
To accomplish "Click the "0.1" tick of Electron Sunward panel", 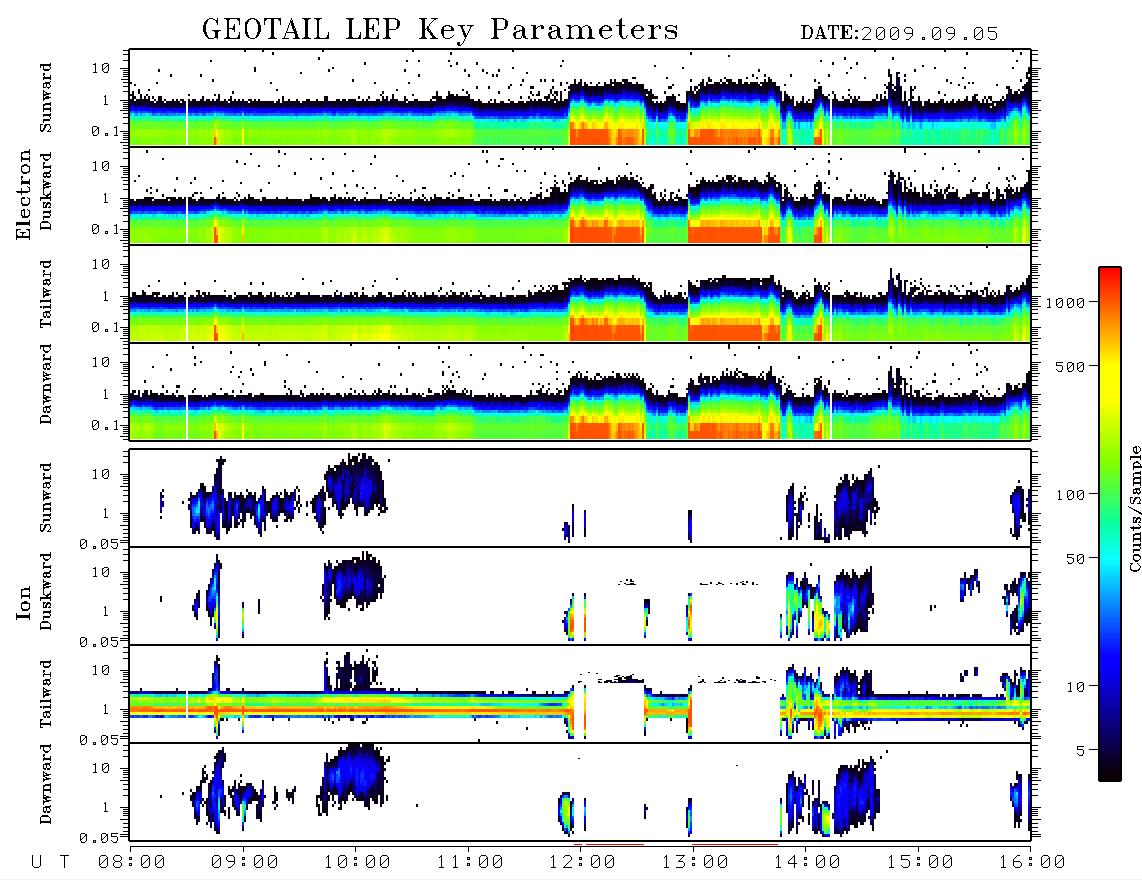I will pyautogui.click(x=106, y=131).
